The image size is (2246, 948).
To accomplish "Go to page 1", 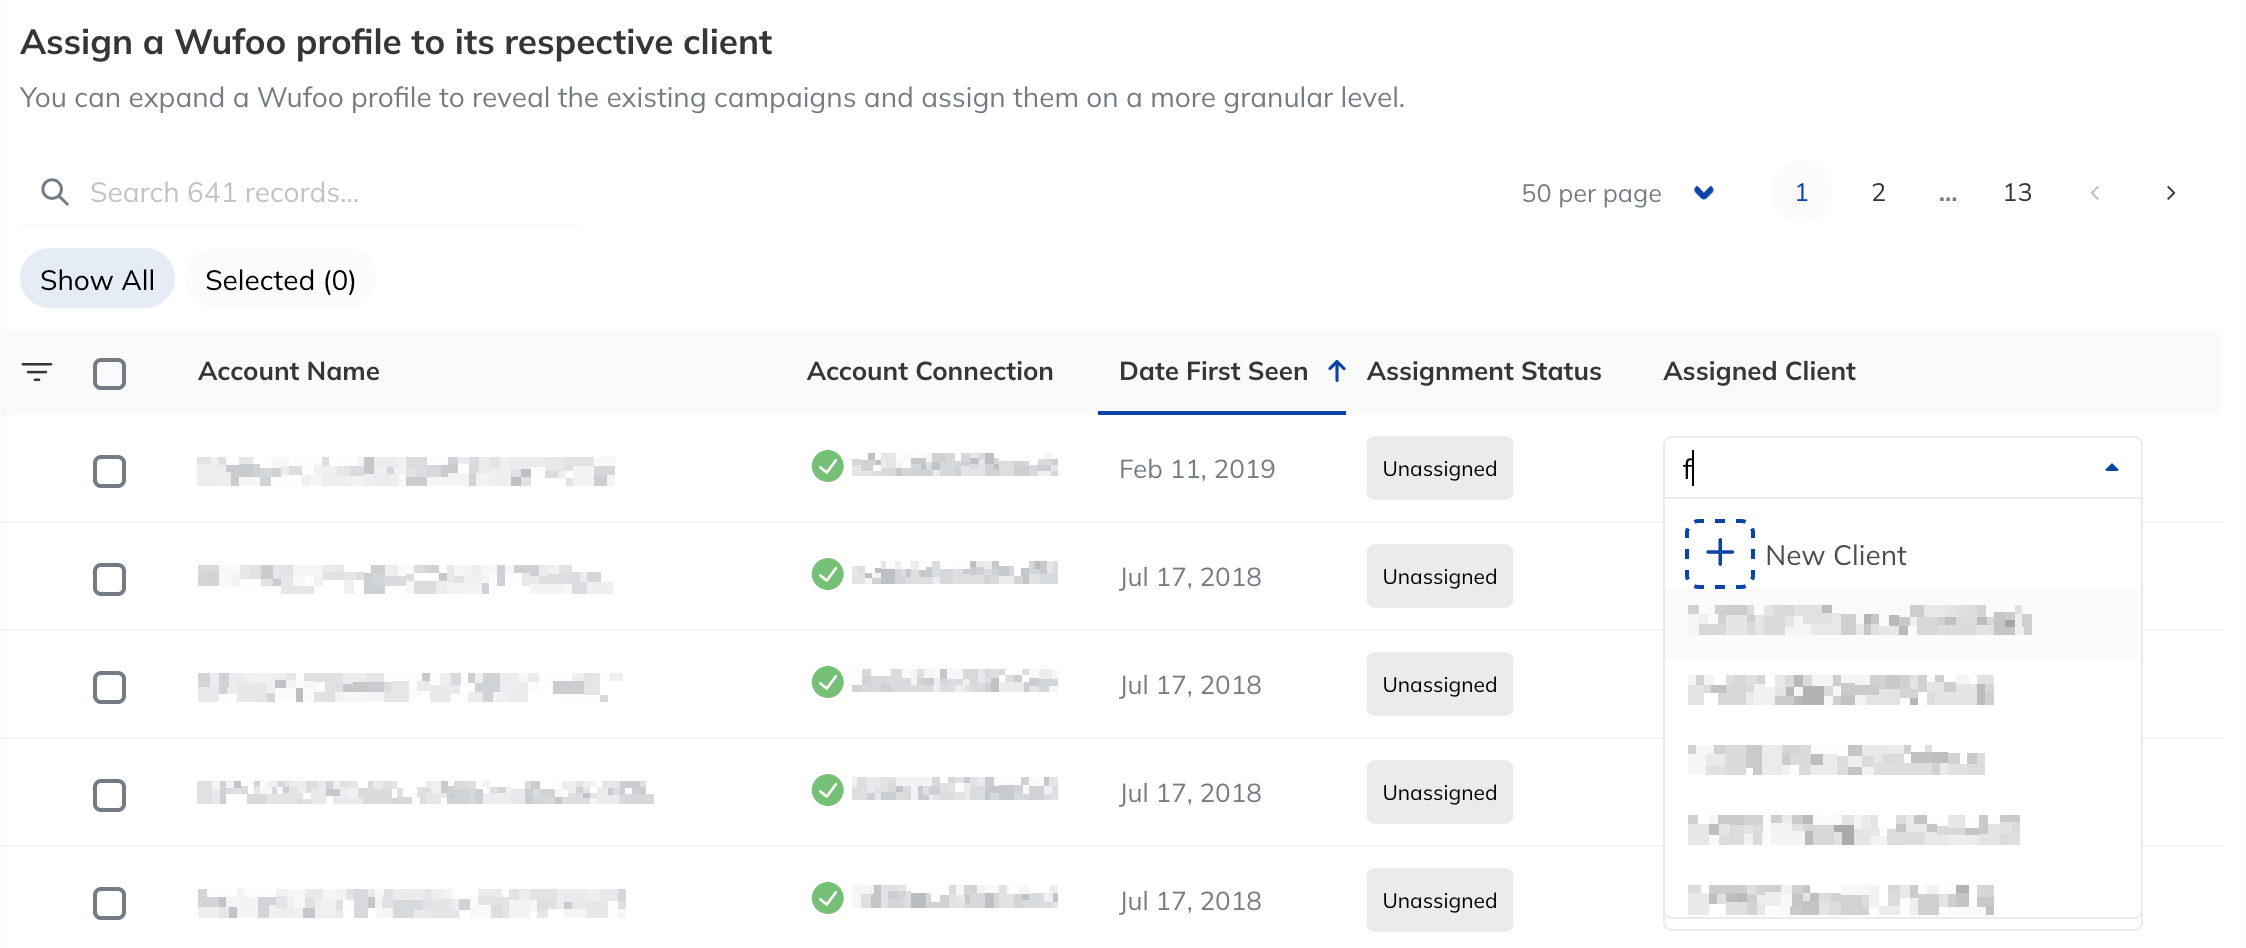I will pyautogui.click(x=1801, y=192).
